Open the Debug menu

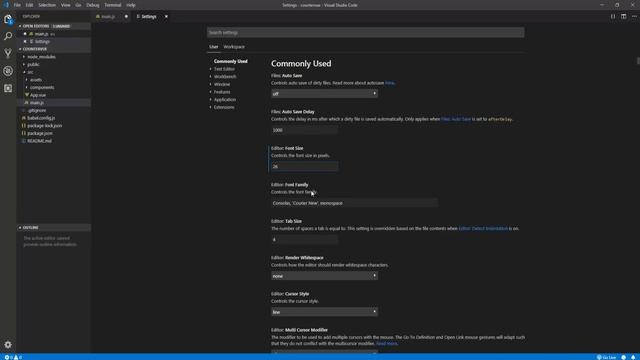point(93,5)
